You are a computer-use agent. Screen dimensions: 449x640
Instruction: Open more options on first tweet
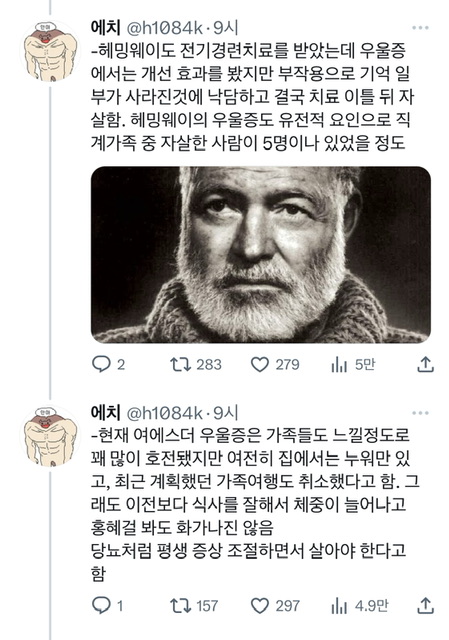tap(420, 28)
